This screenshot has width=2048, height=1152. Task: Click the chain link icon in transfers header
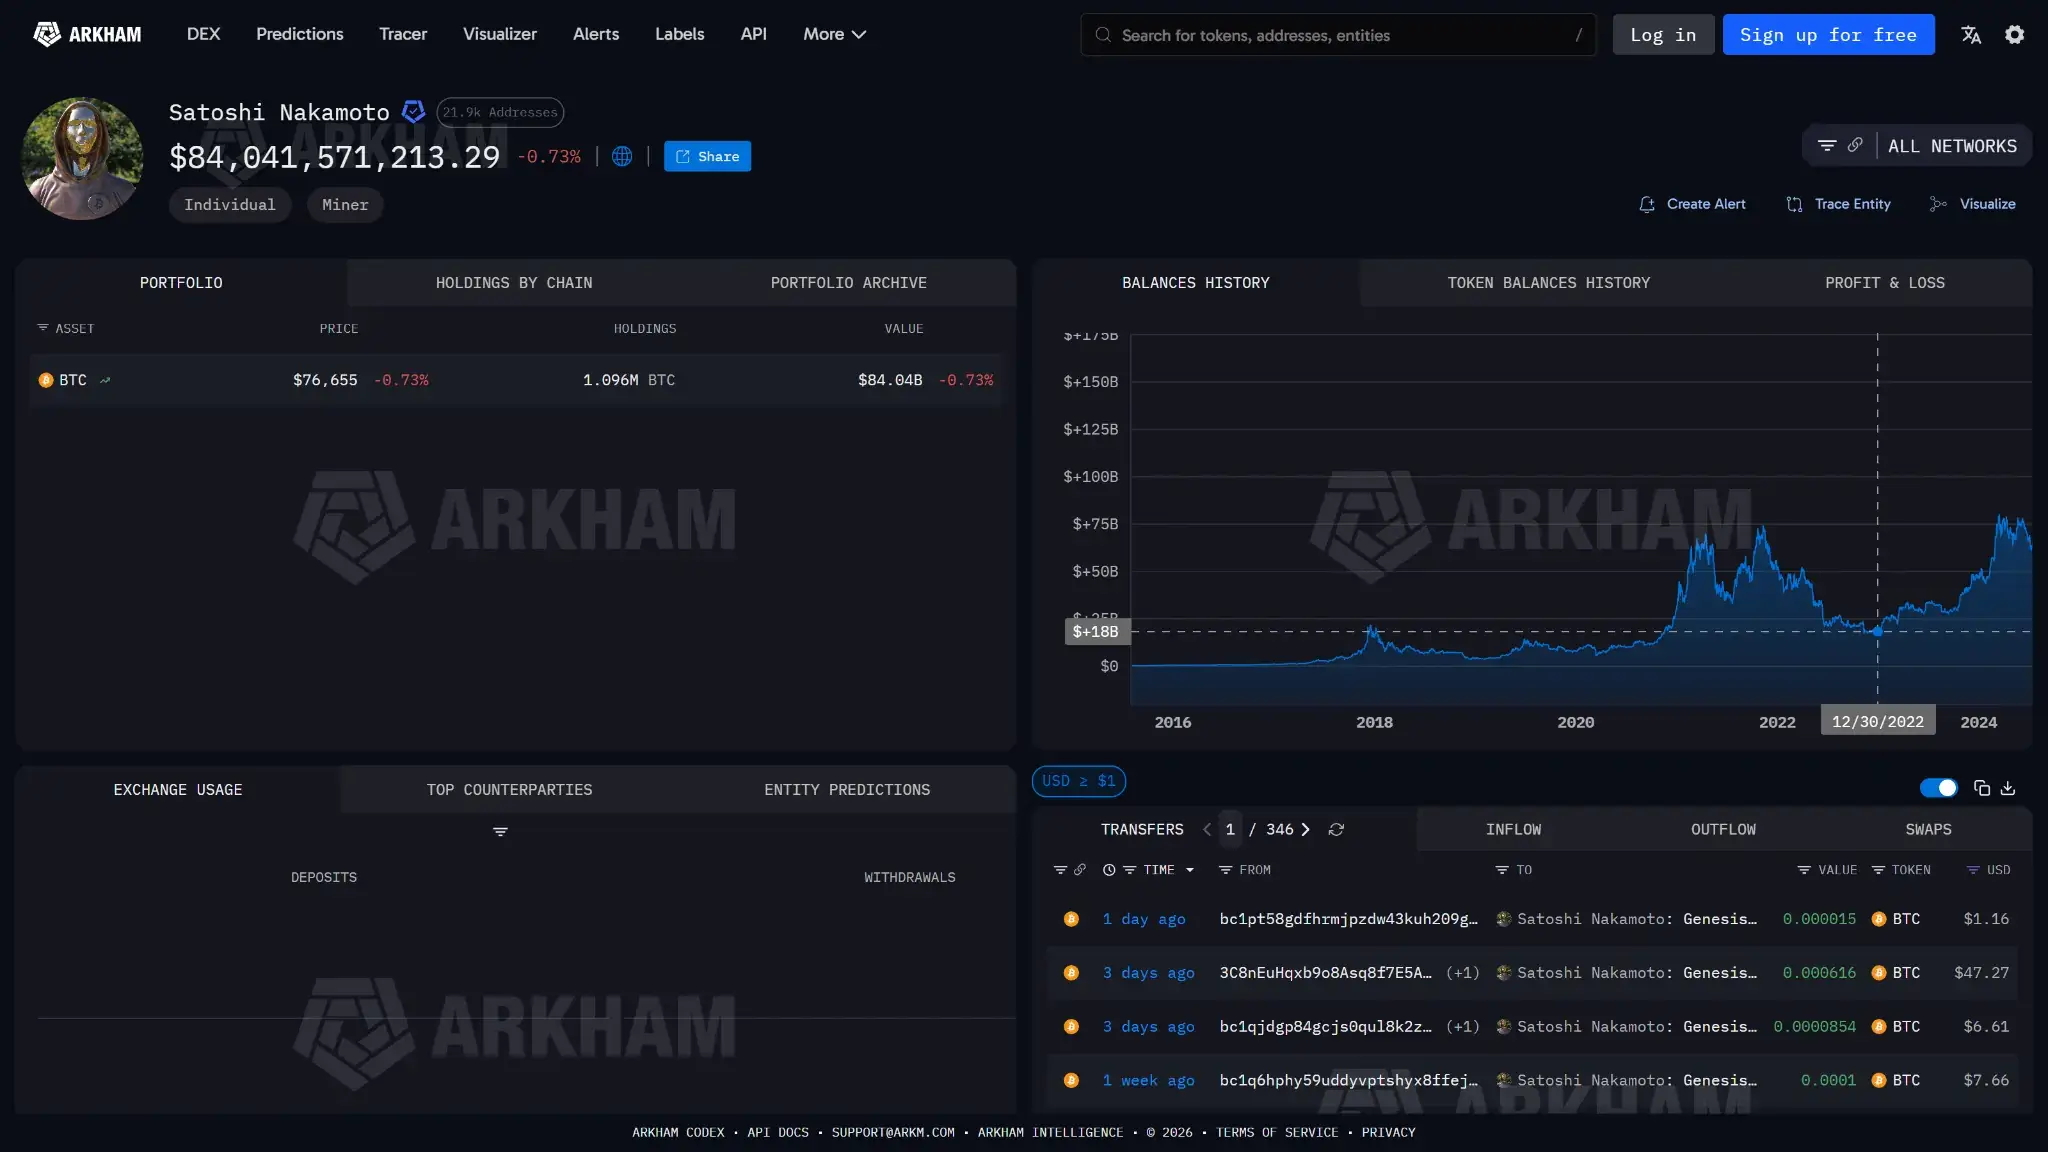click(1080, 870)
